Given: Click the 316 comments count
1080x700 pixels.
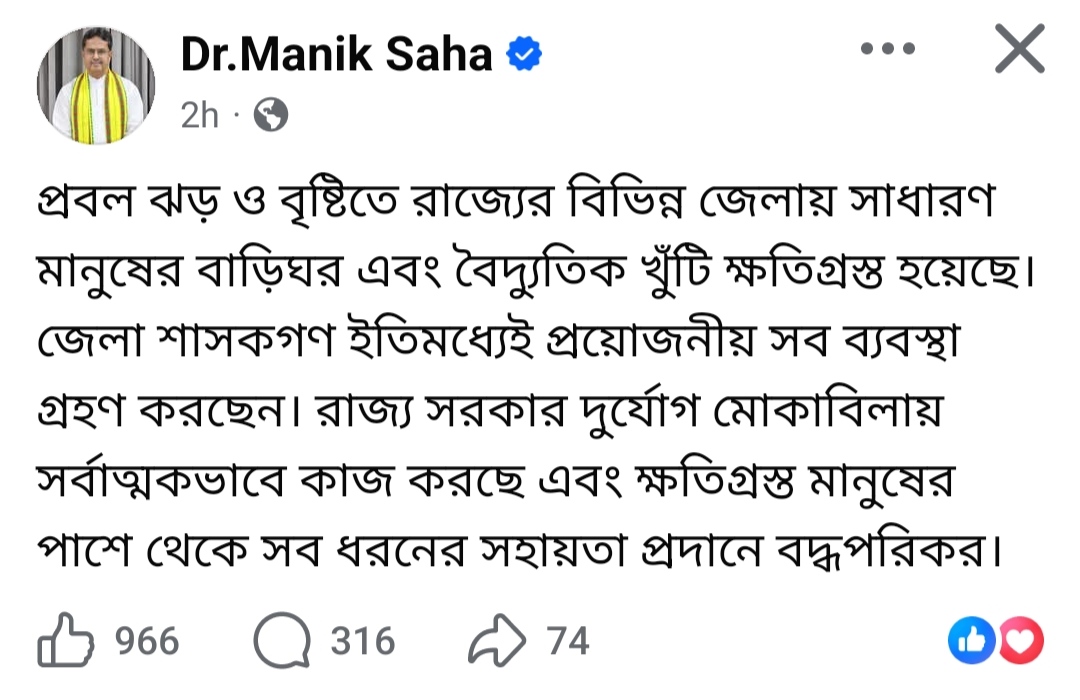Looking at the screenshot, I should click(x=363, y=642).
